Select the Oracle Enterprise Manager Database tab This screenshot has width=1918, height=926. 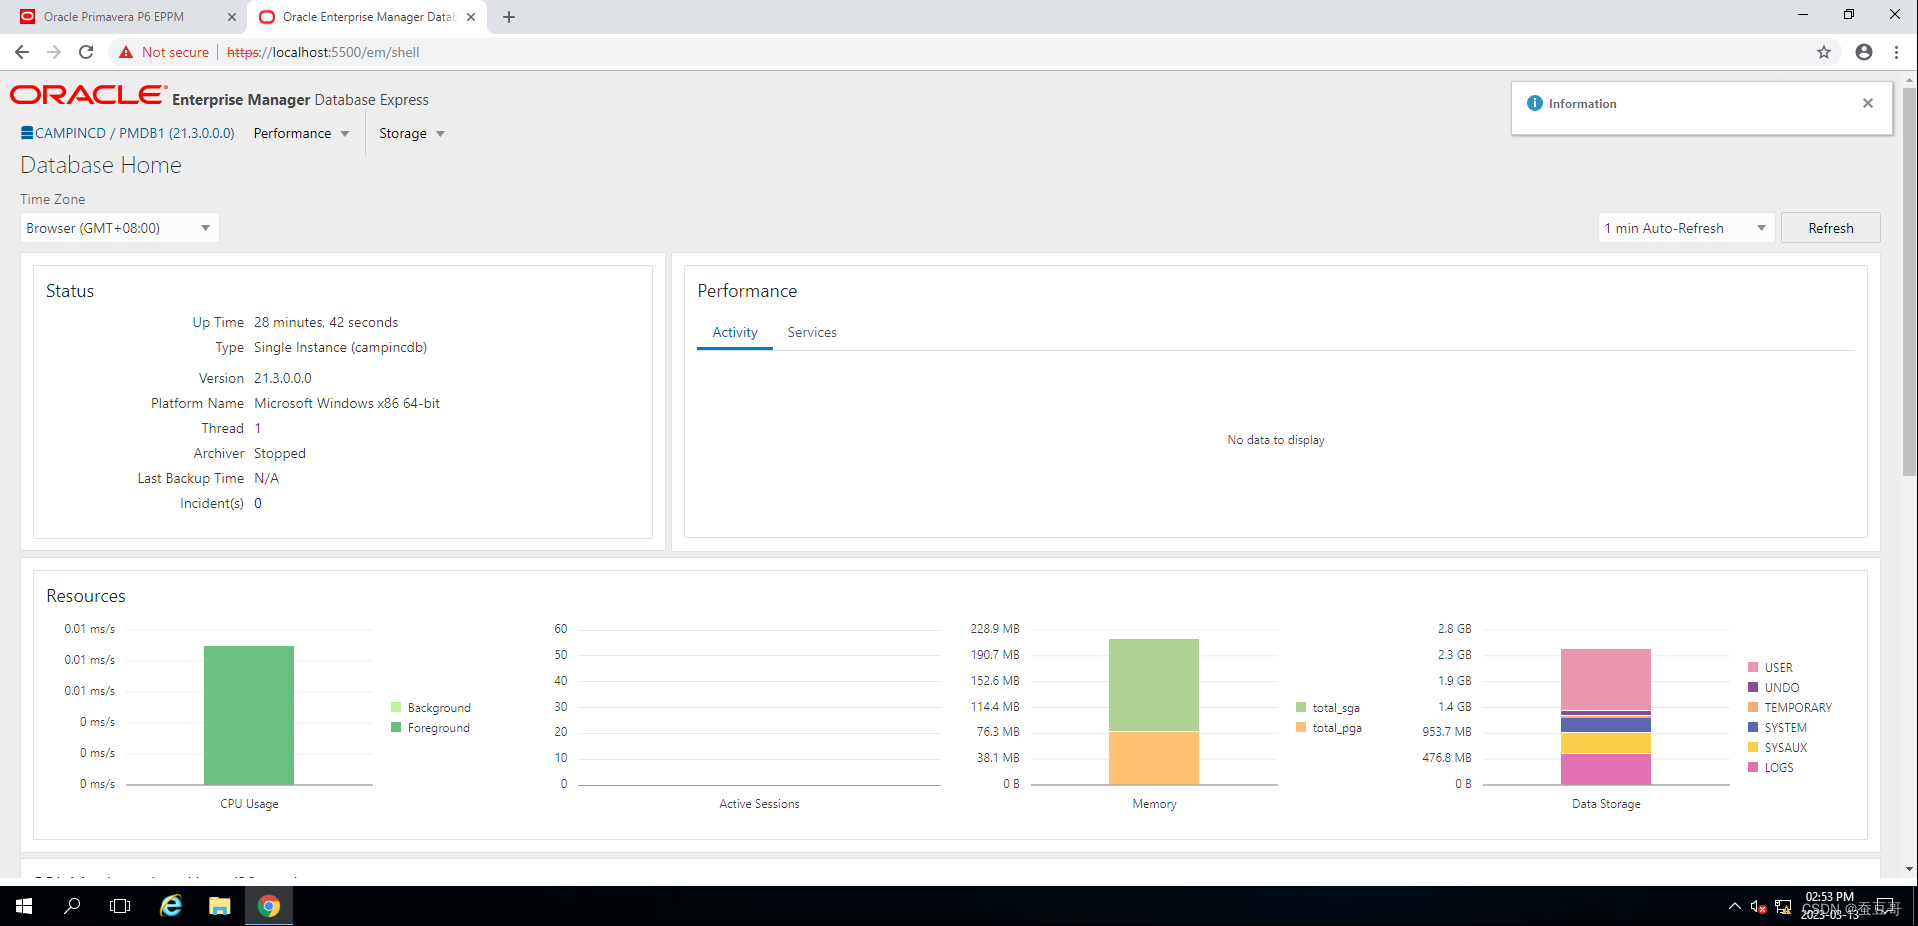pyautogui.click(x=368, y=17)
